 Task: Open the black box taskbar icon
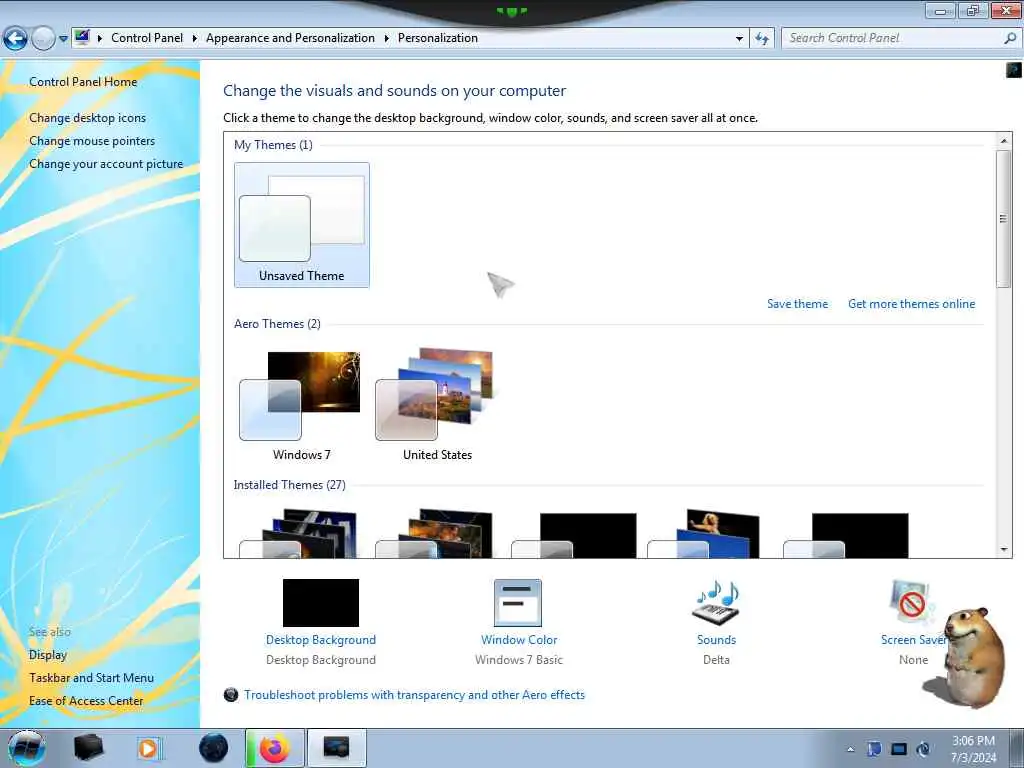pos(88,748)
